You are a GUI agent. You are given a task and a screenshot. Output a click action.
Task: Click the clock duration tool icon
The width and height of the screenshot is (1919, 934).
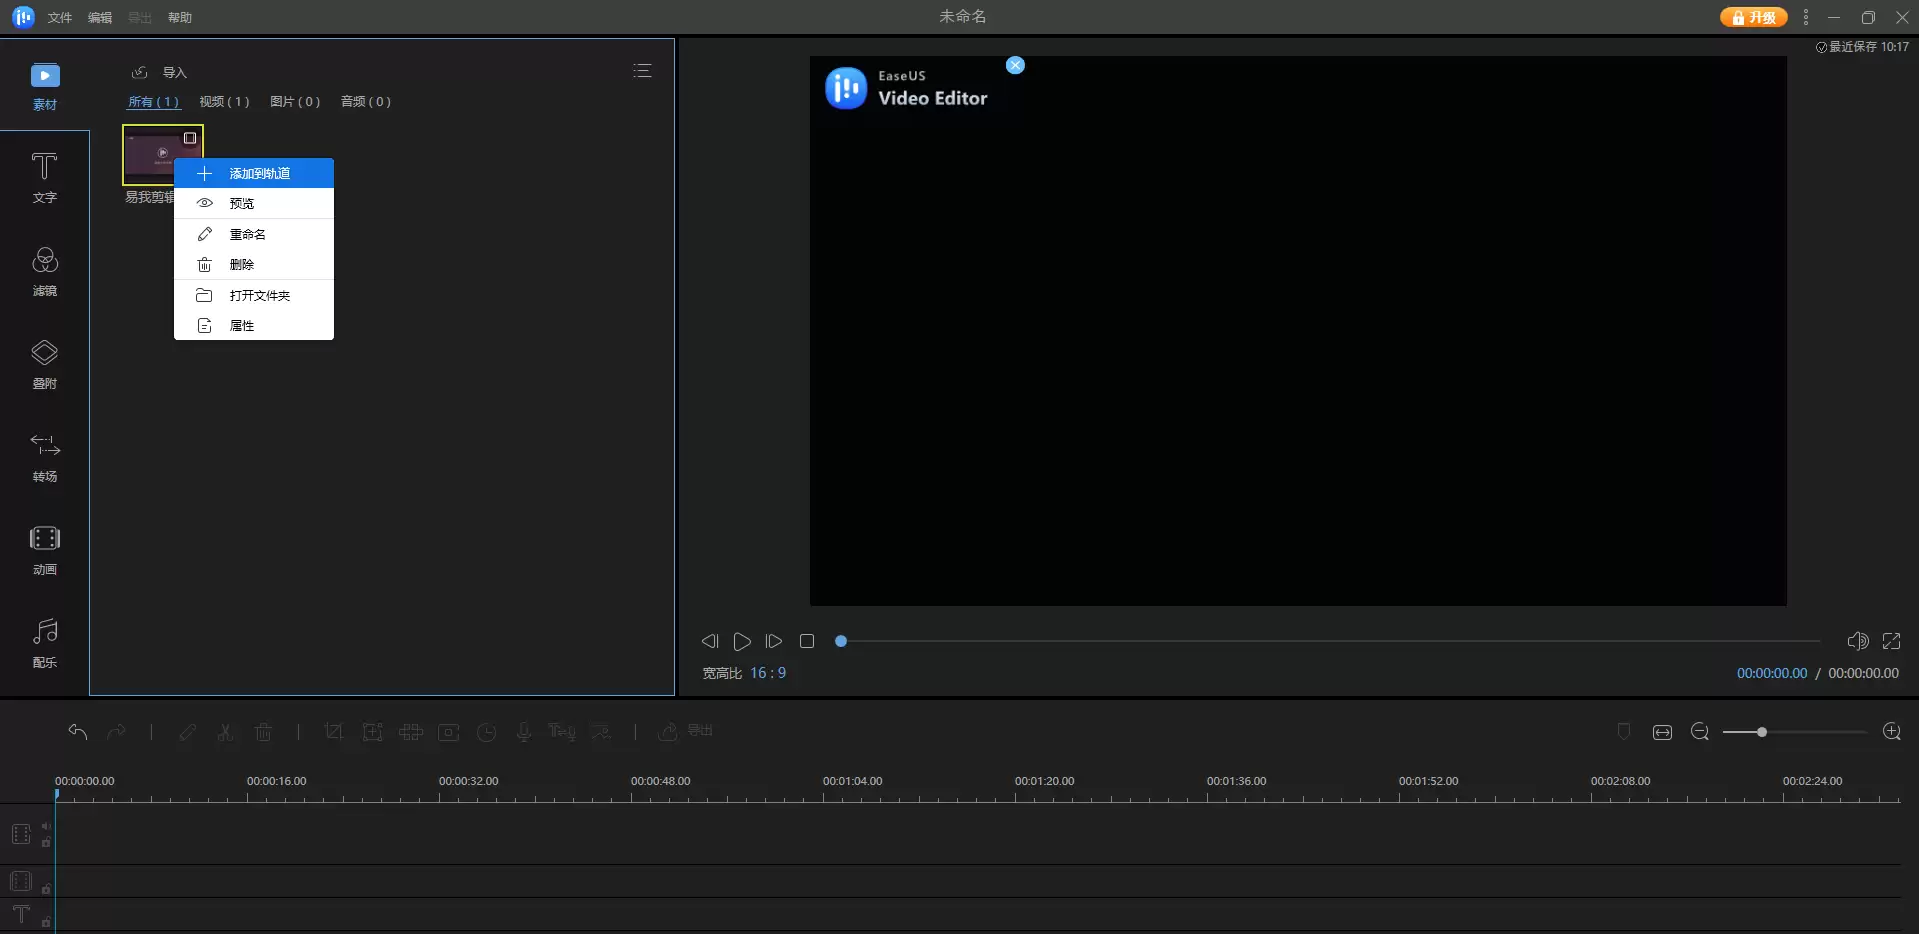coord(486,732)
